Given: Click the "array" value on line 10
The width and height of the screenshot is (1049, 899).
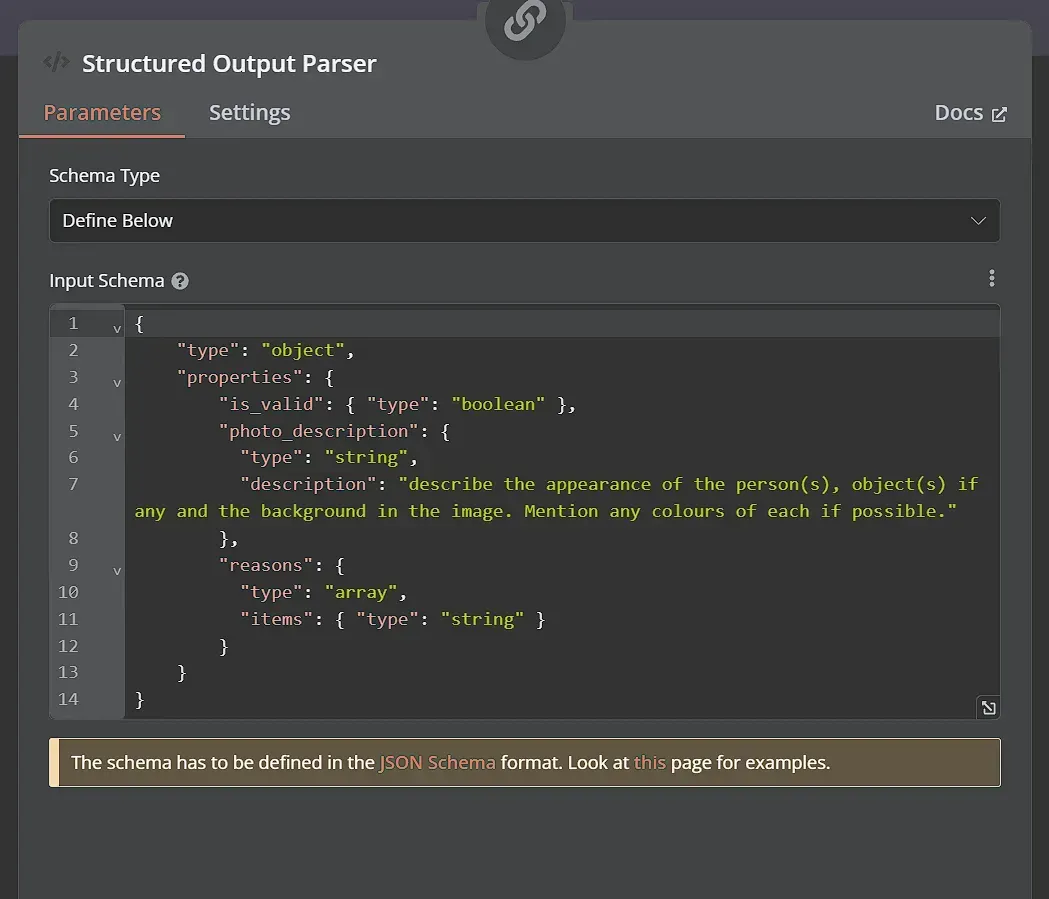Looking at the screenshot, I should 361,593.
